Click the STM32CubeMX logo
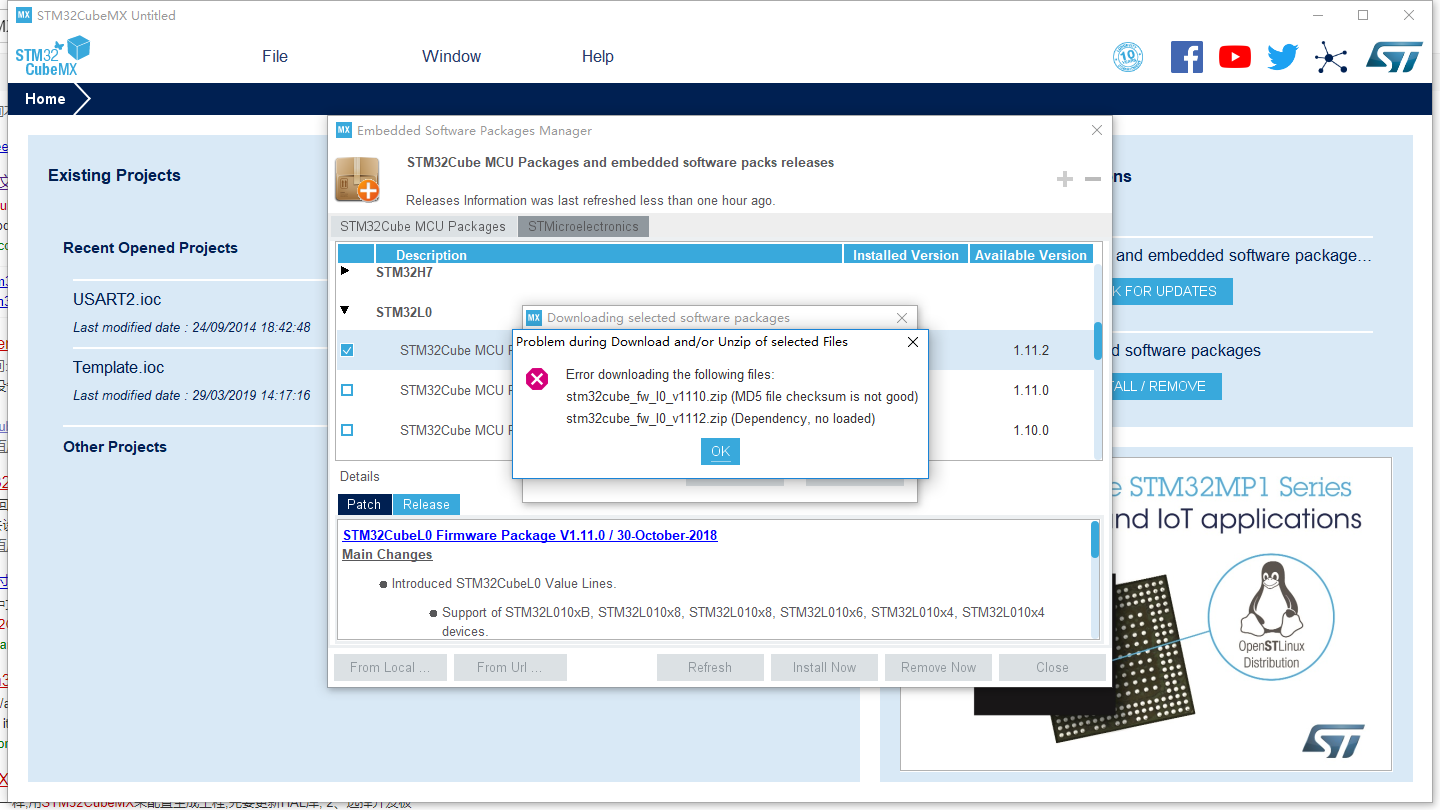Image resolution: width=1440 pixels, height=810 pixels. point(53,56)
